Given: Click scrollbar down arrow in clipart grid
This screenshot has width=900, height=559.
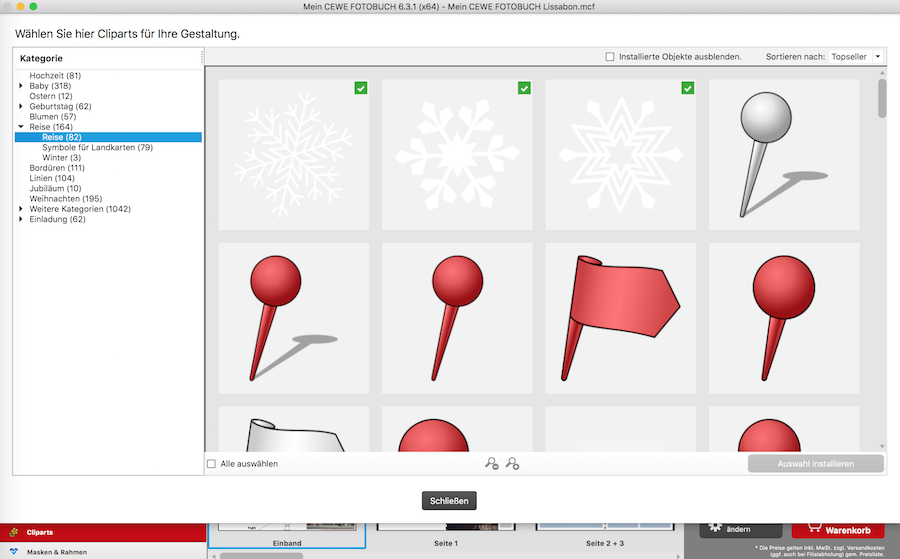Looking at the screenshot, I should [882, 446].
